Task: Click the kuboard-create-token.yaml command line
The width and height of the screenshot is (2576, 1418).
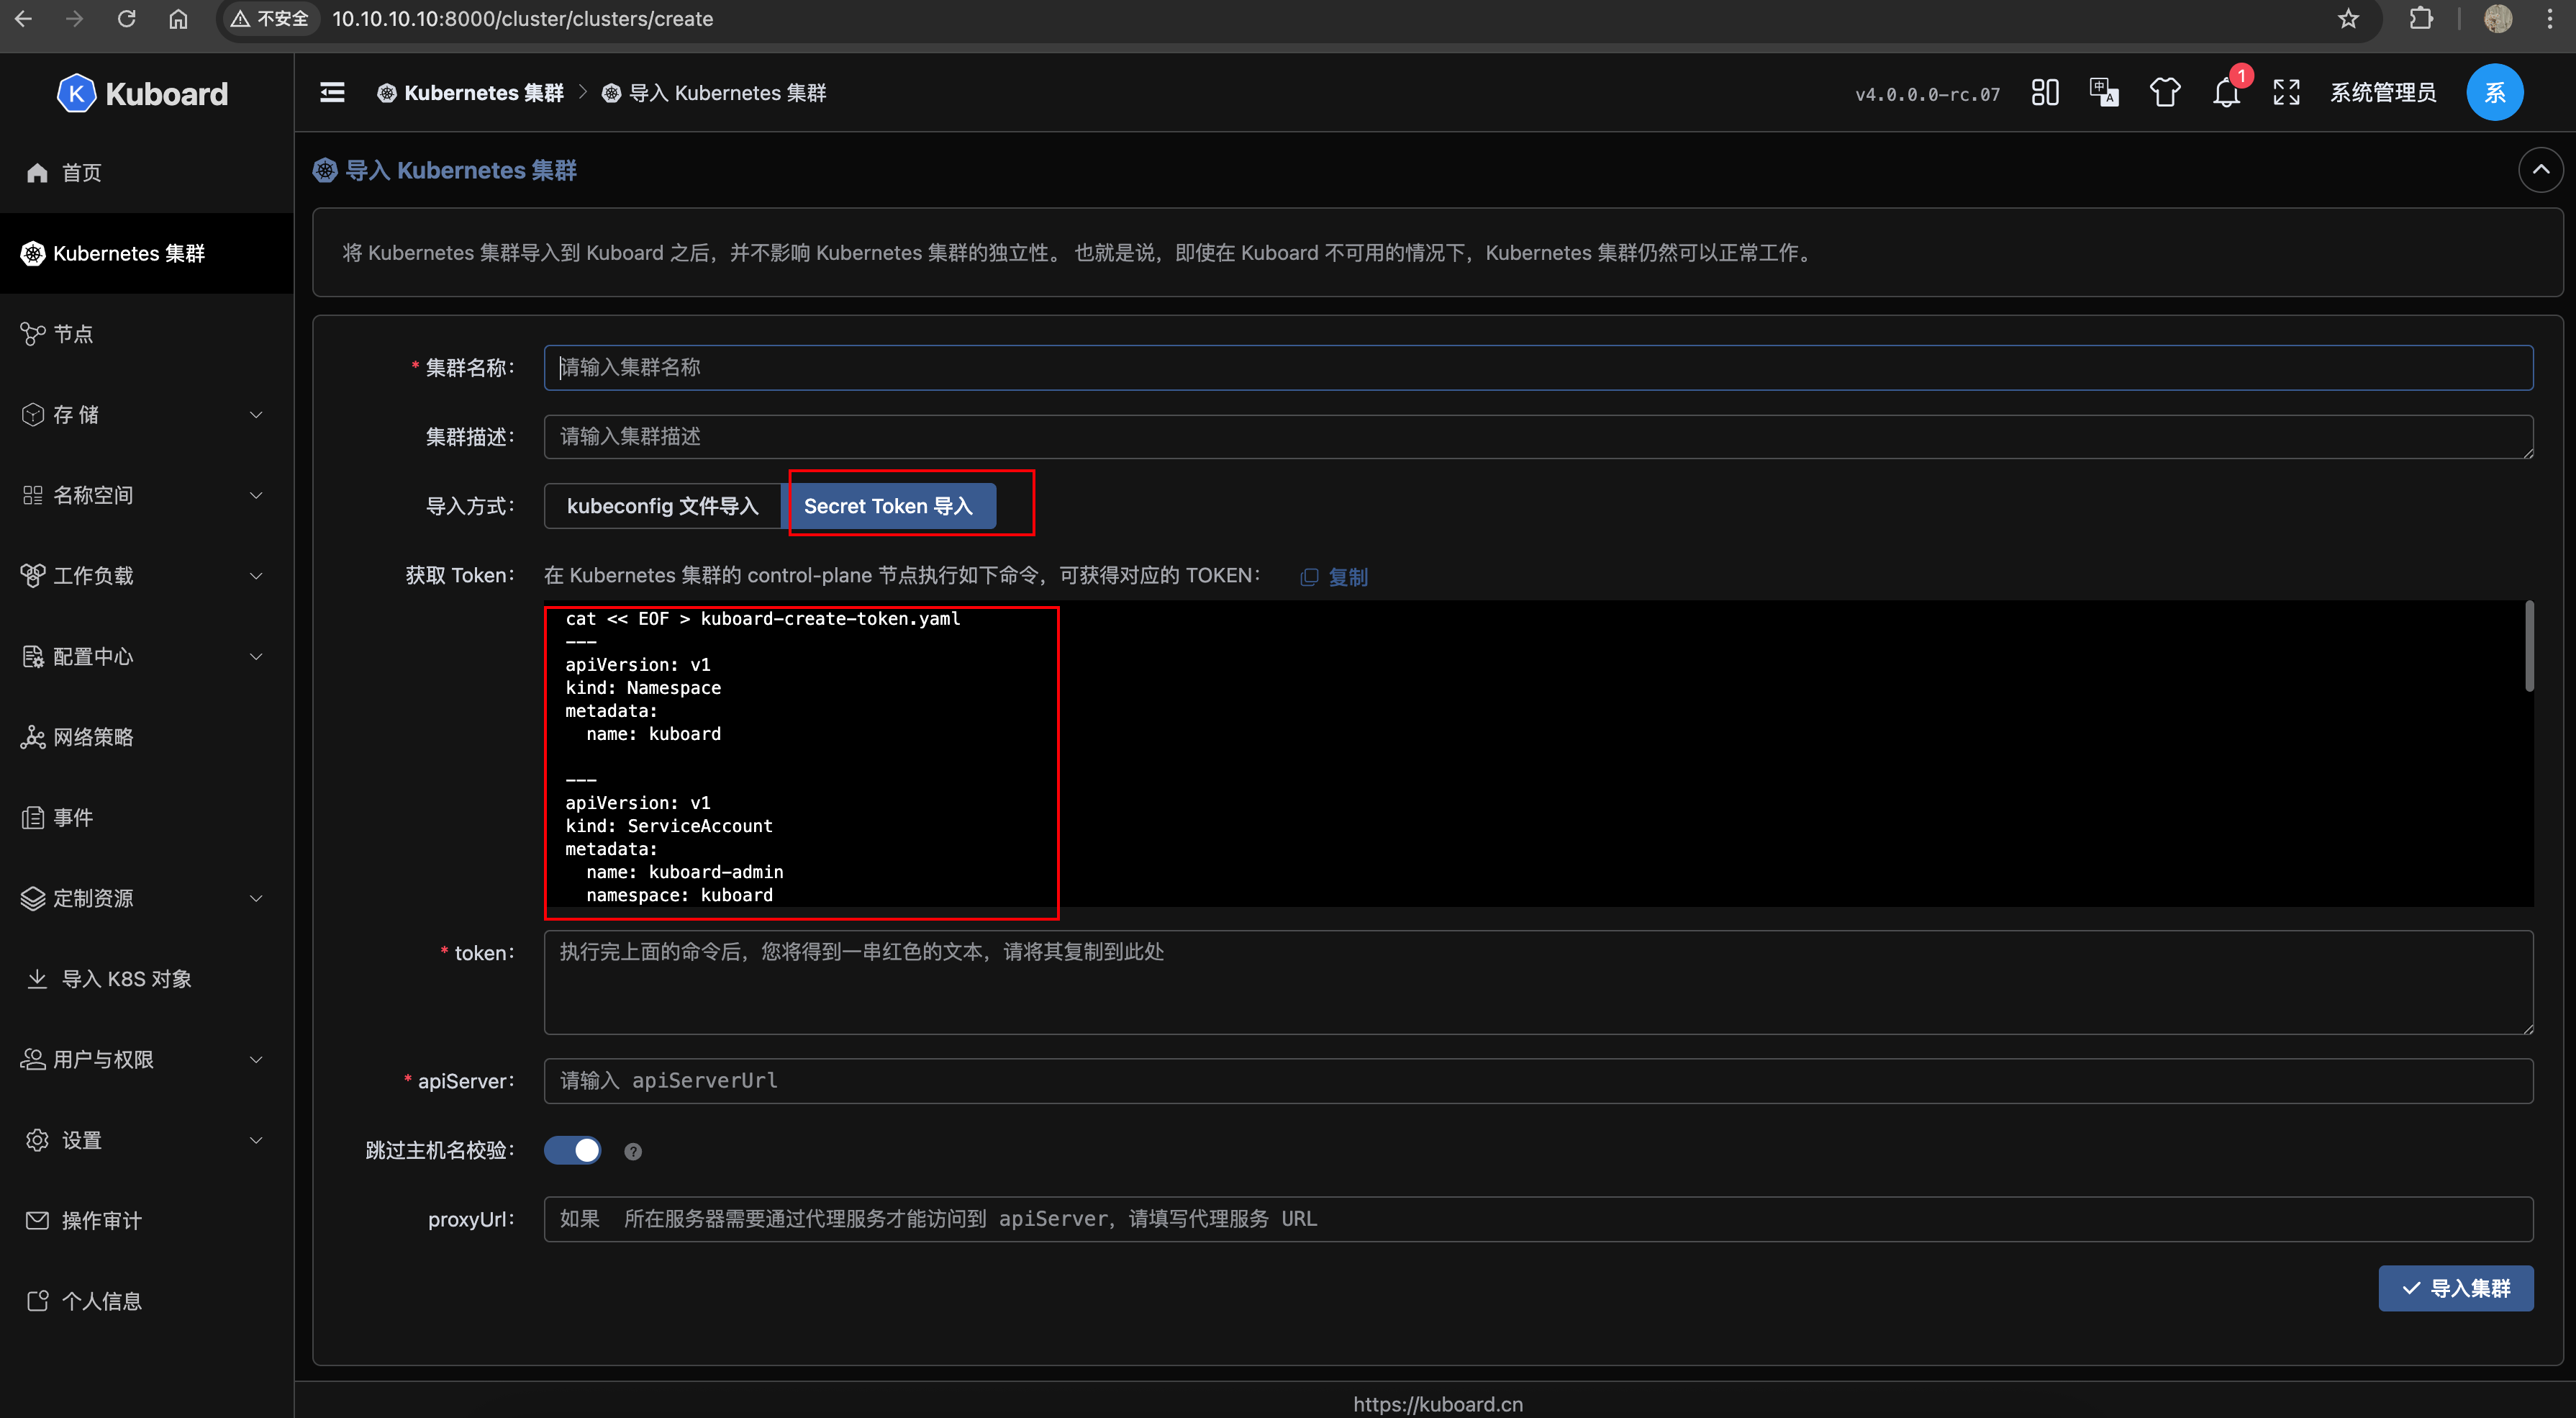Action: (x=762, y=619)
